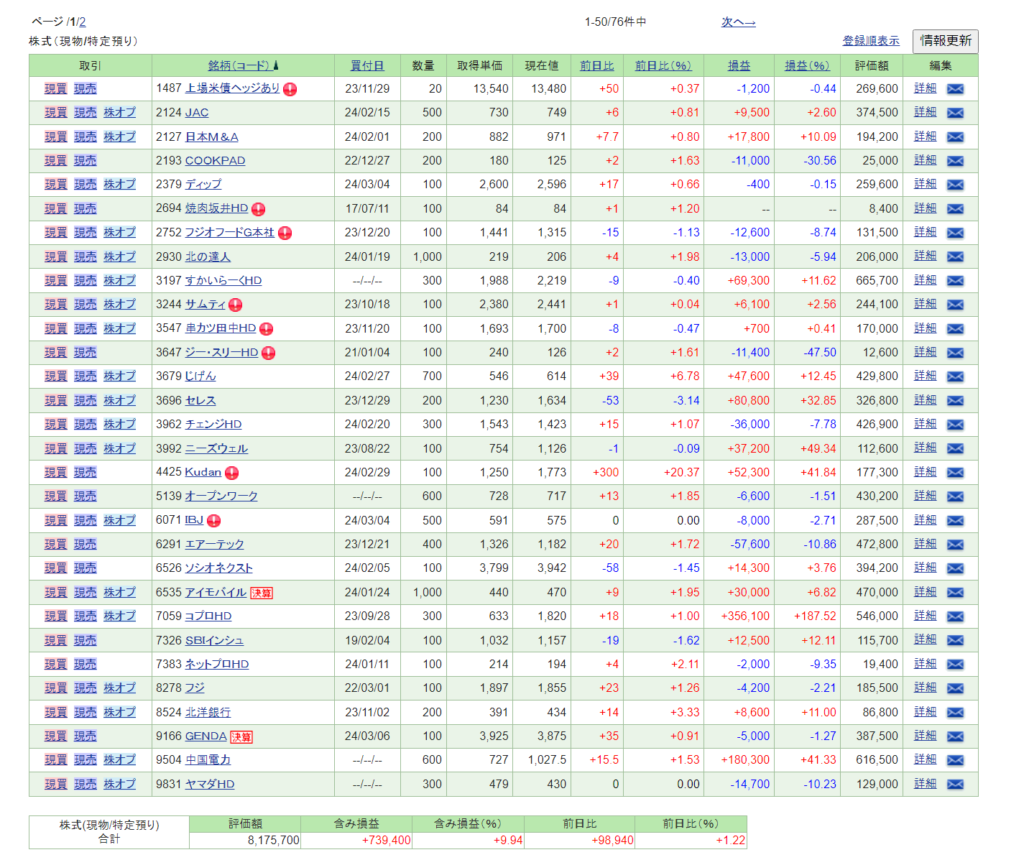Click the 決算 badge beside アイモバイル
Viewport: 1024px width, 860px height.
(261, 593)
